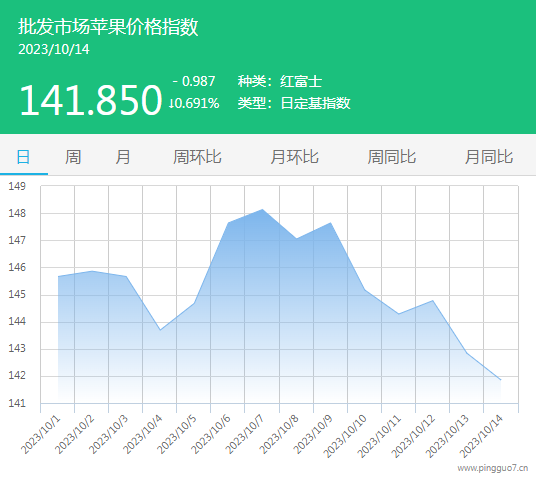Click the 2023/10/9 chart point
Screen dimensions: 536x477
pyautogui.click(x=330, y=223)
